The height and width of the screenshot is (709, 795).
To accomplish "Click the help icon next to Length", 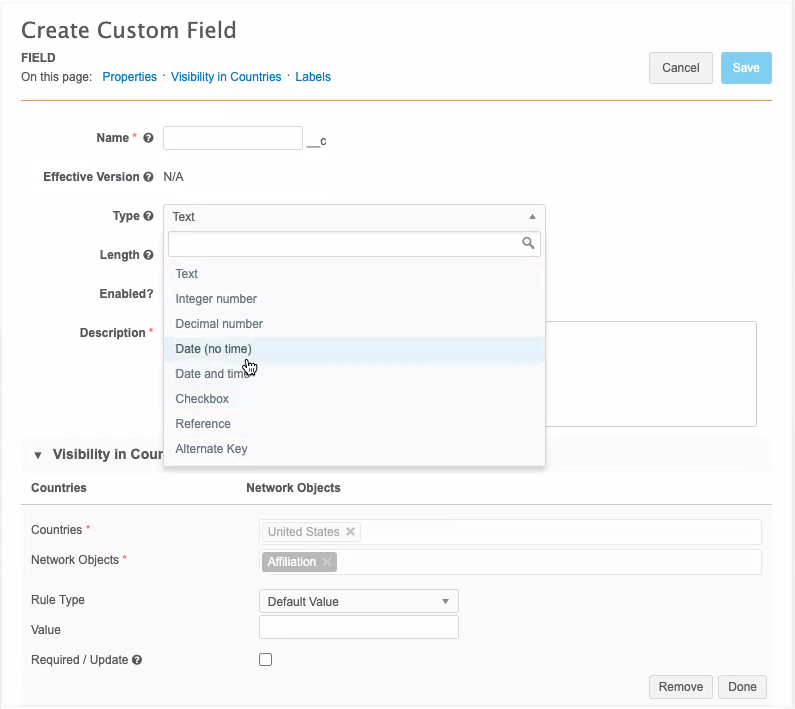I will [x=149, y=255].
